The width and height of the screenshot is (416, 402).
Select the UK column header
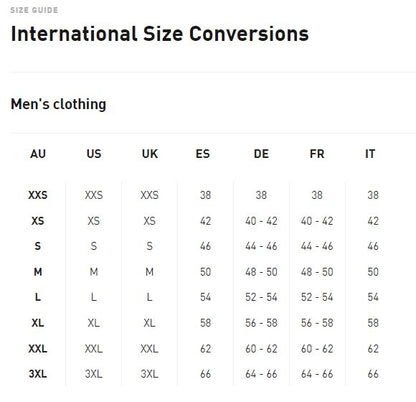click(x=150, y=154)
